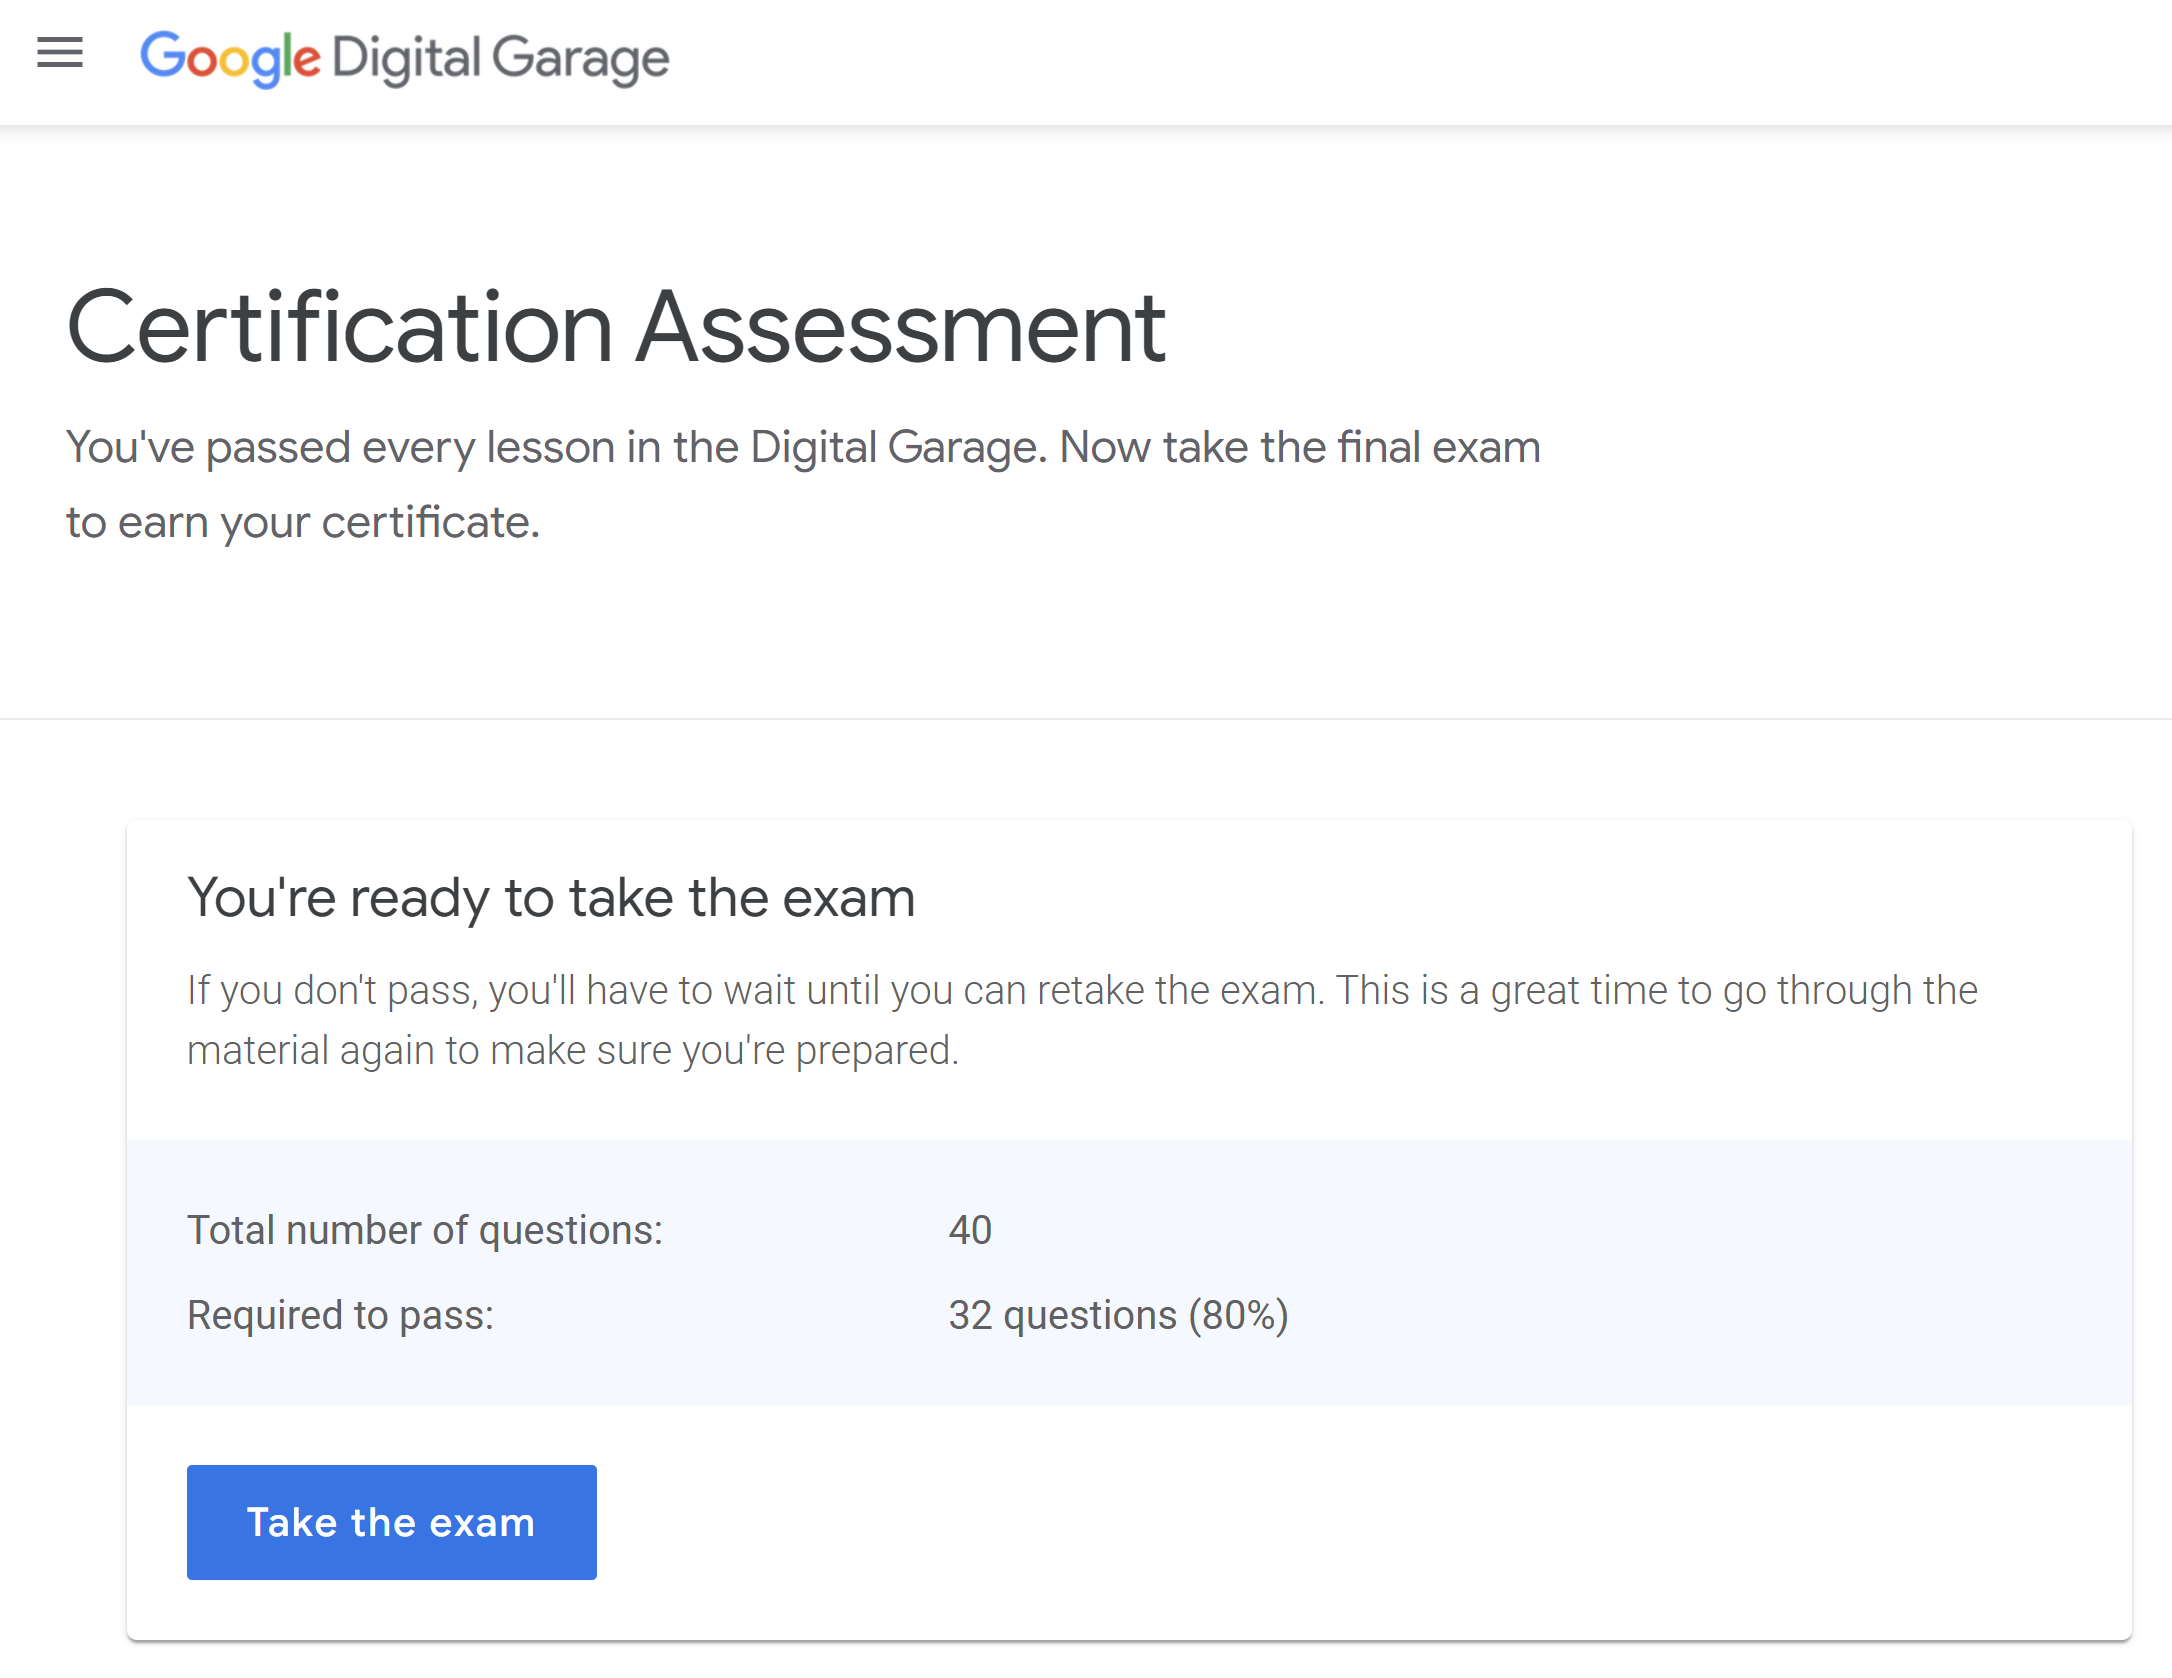Open the hamburger navigation menu
The image size is (2172, 1678).
(60, 52)
